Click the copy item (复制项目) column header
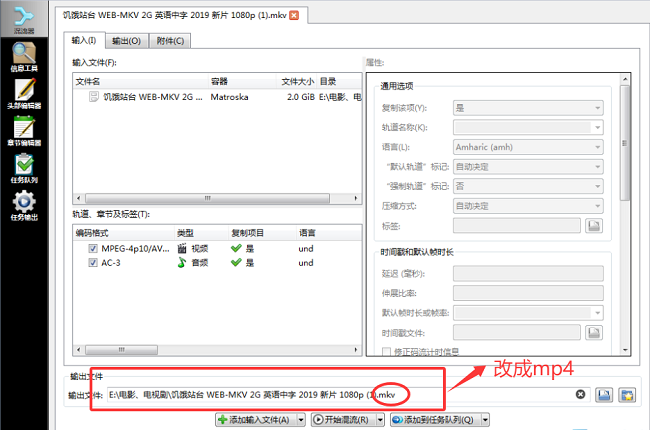The image size is (650, 430). (x=262, y=233)
